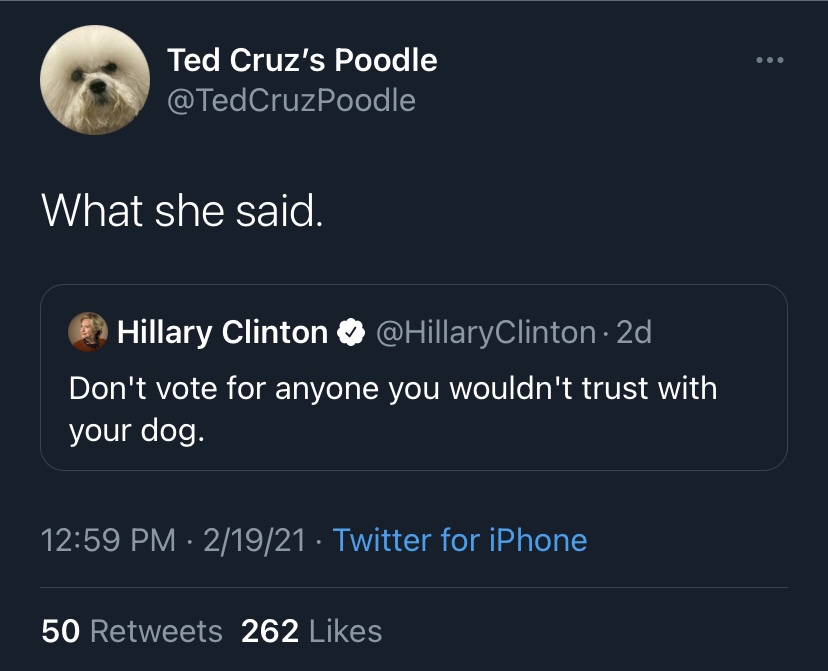This screenshot has width=828, height=671.
Task: Click the bold "50" retweet count
Action: click(x=60, y=631)
